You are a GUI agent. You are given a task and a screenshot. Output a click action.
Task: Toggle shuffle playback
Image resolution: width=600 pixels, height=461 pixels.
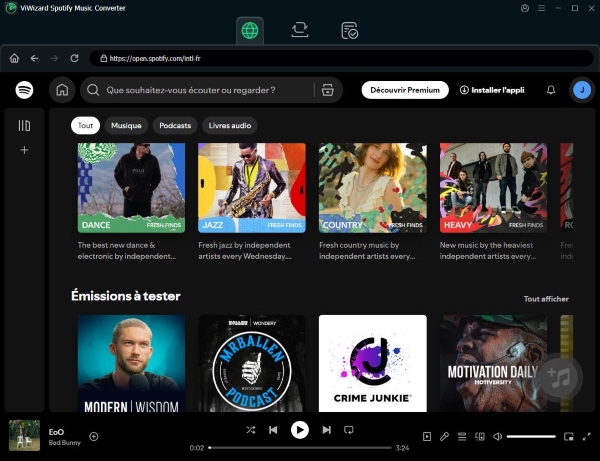pyautogui.click(x=251, y=430)
